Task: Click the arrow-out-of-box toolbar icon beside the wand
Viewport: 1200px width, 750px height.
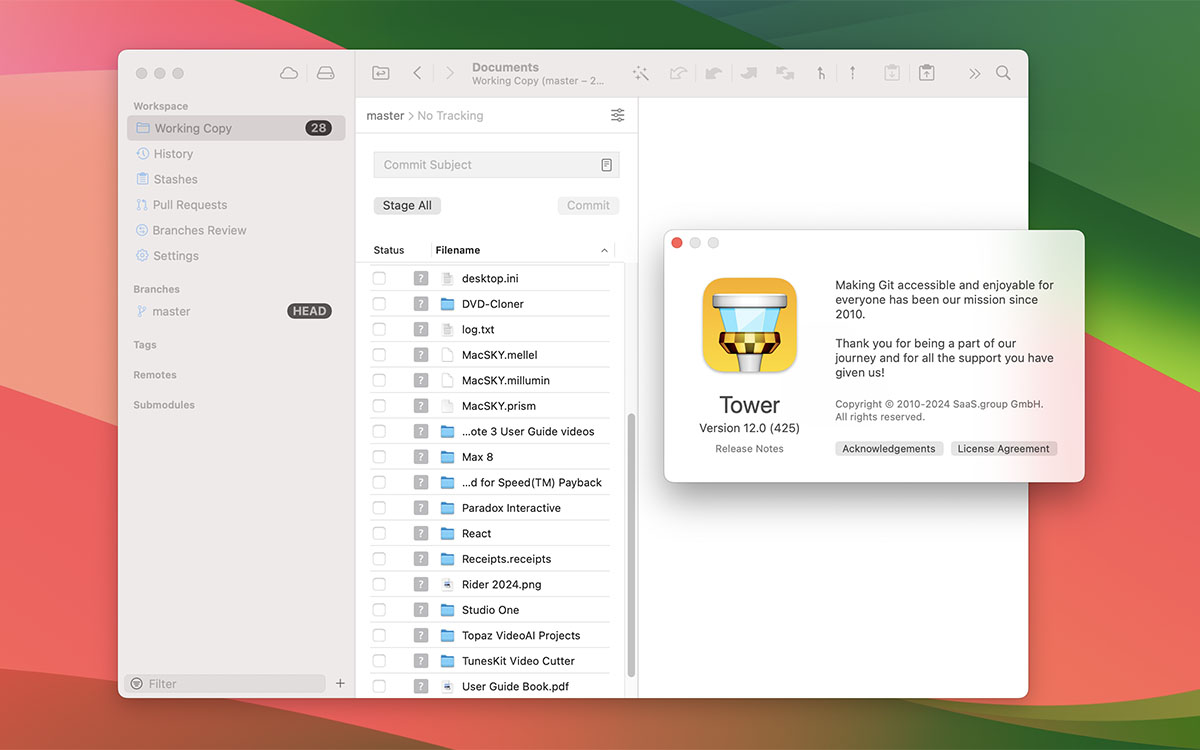Action: click(678, 73)
